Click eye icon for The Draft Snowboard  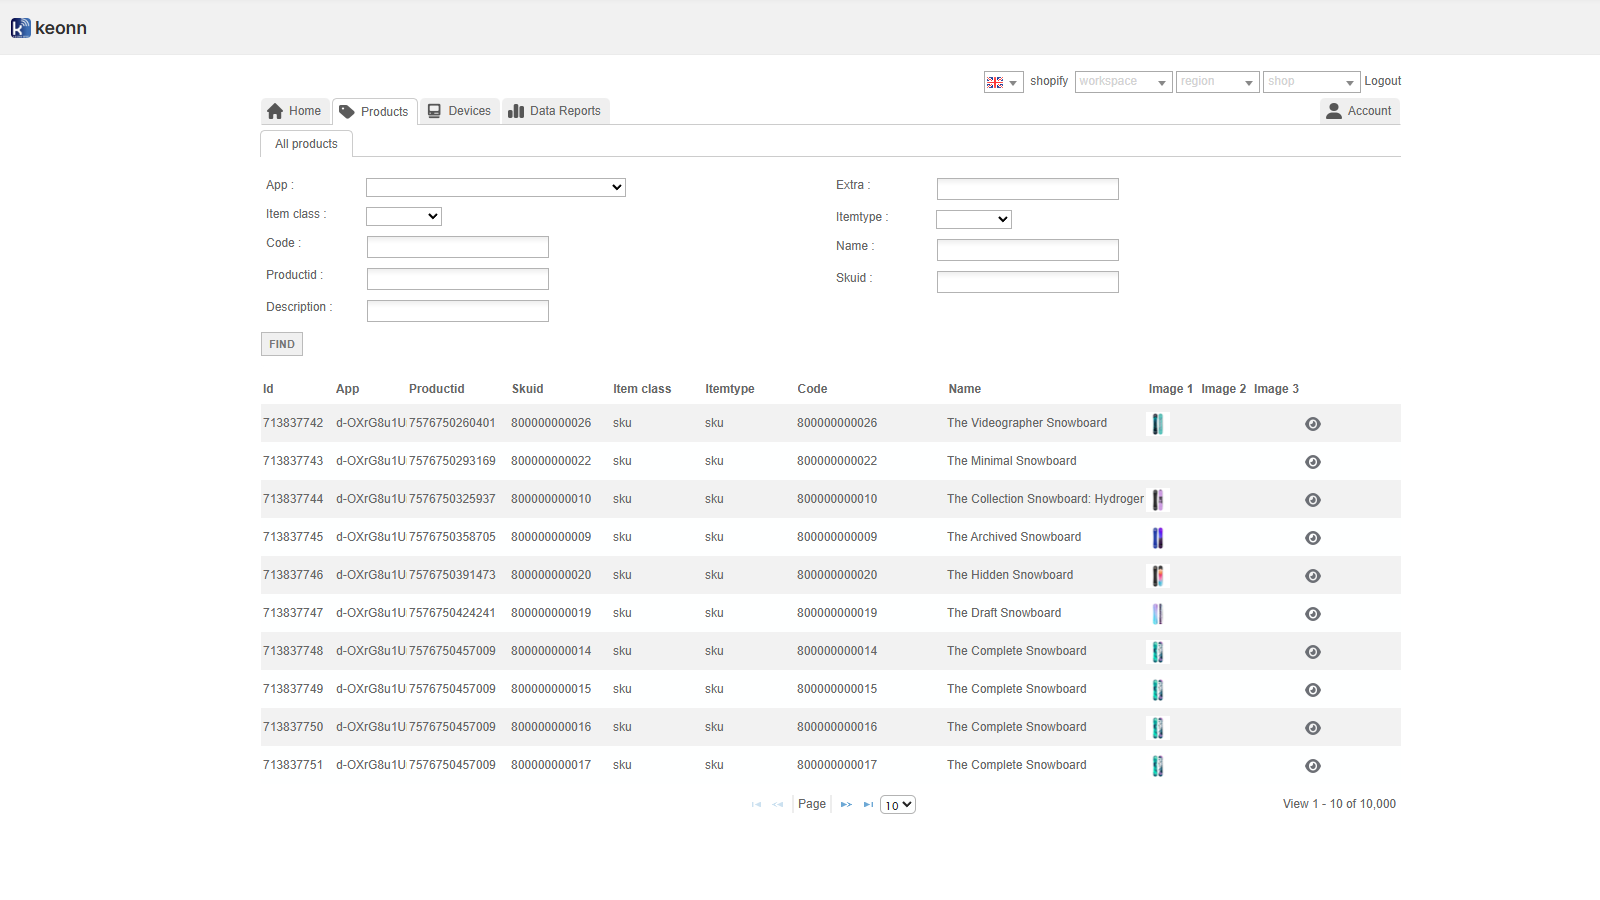[x=1313, y=614]
